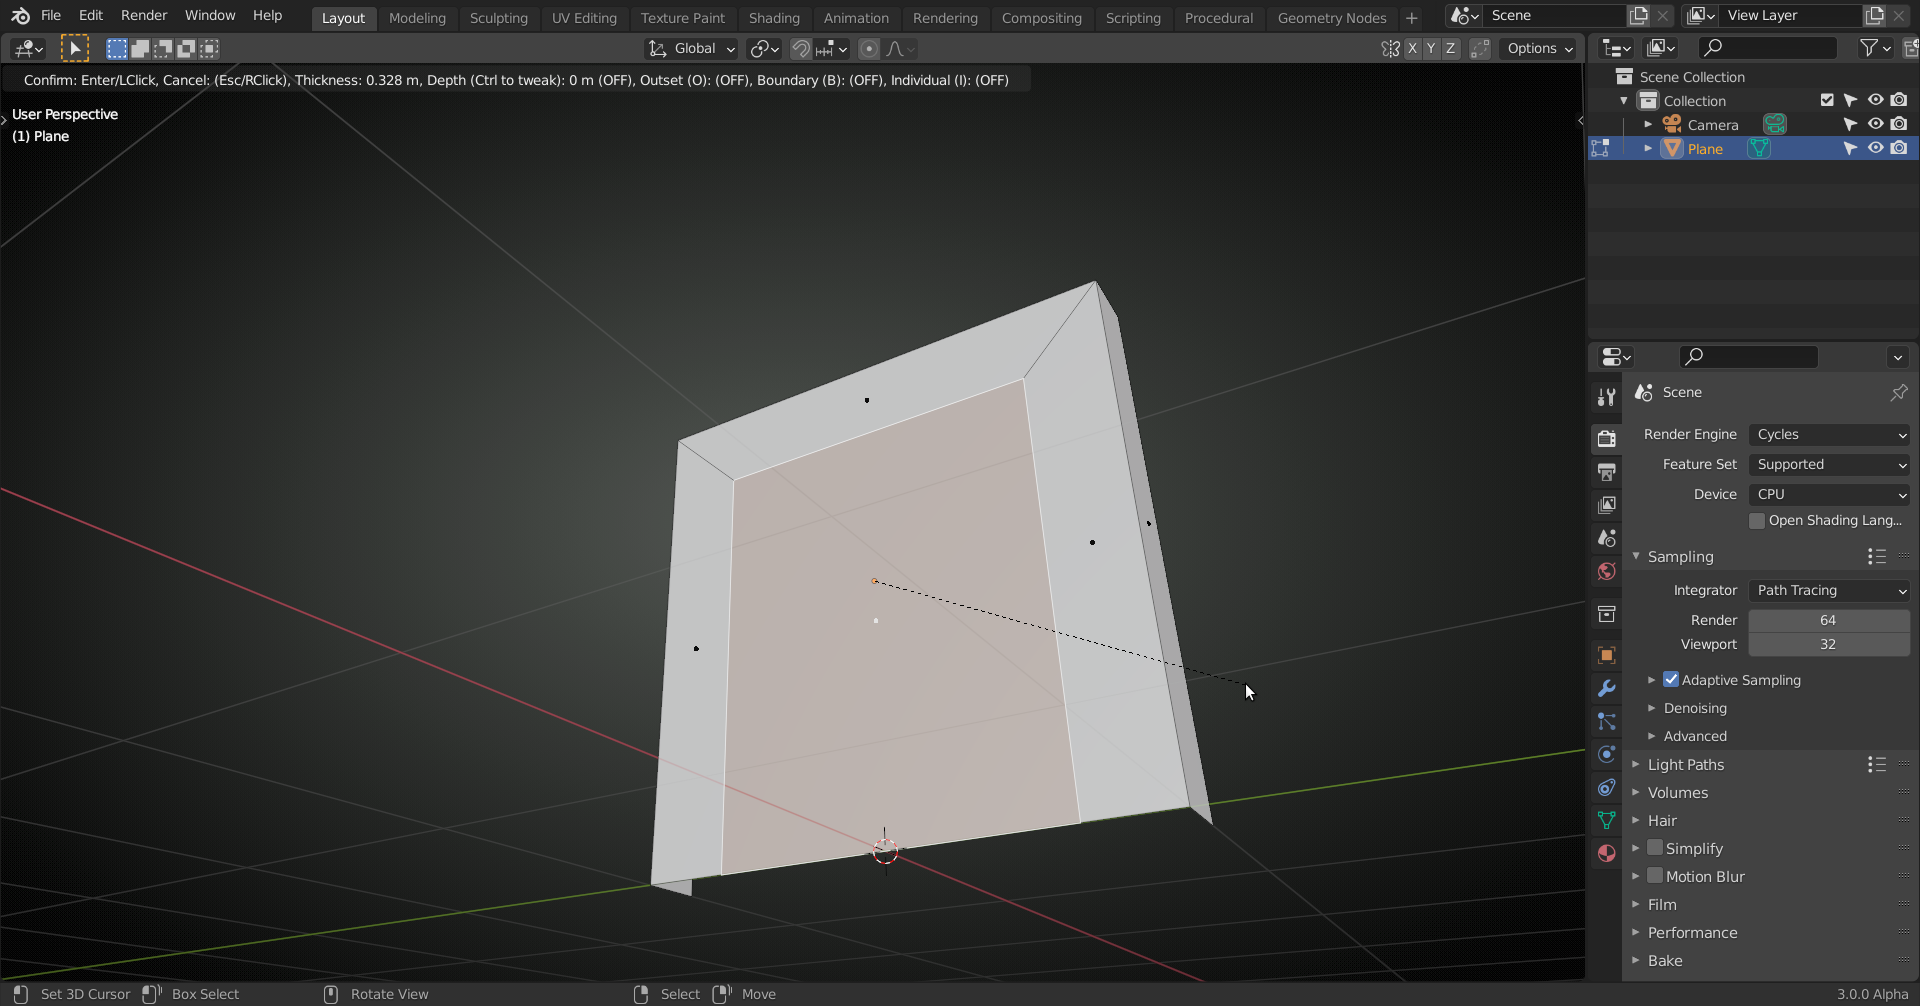Collapse the Sampling panel

coord(1636,556)
